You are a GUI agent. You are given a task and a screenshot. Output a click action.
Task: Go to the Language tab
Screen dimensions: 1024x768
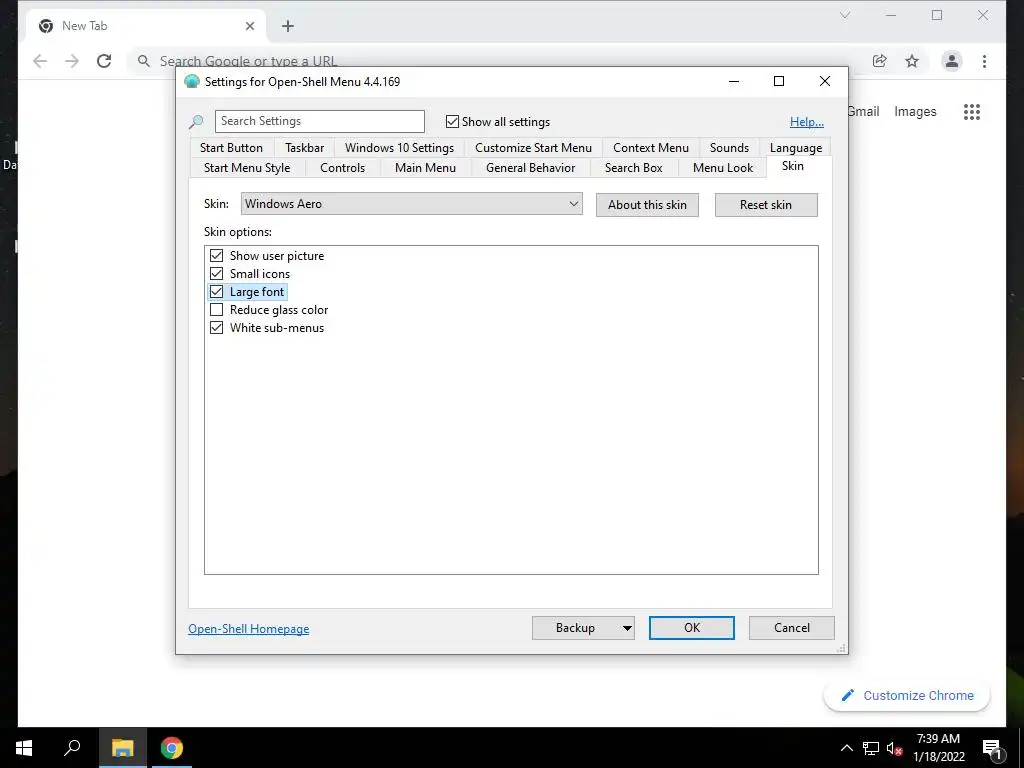[x=795, y=148]
